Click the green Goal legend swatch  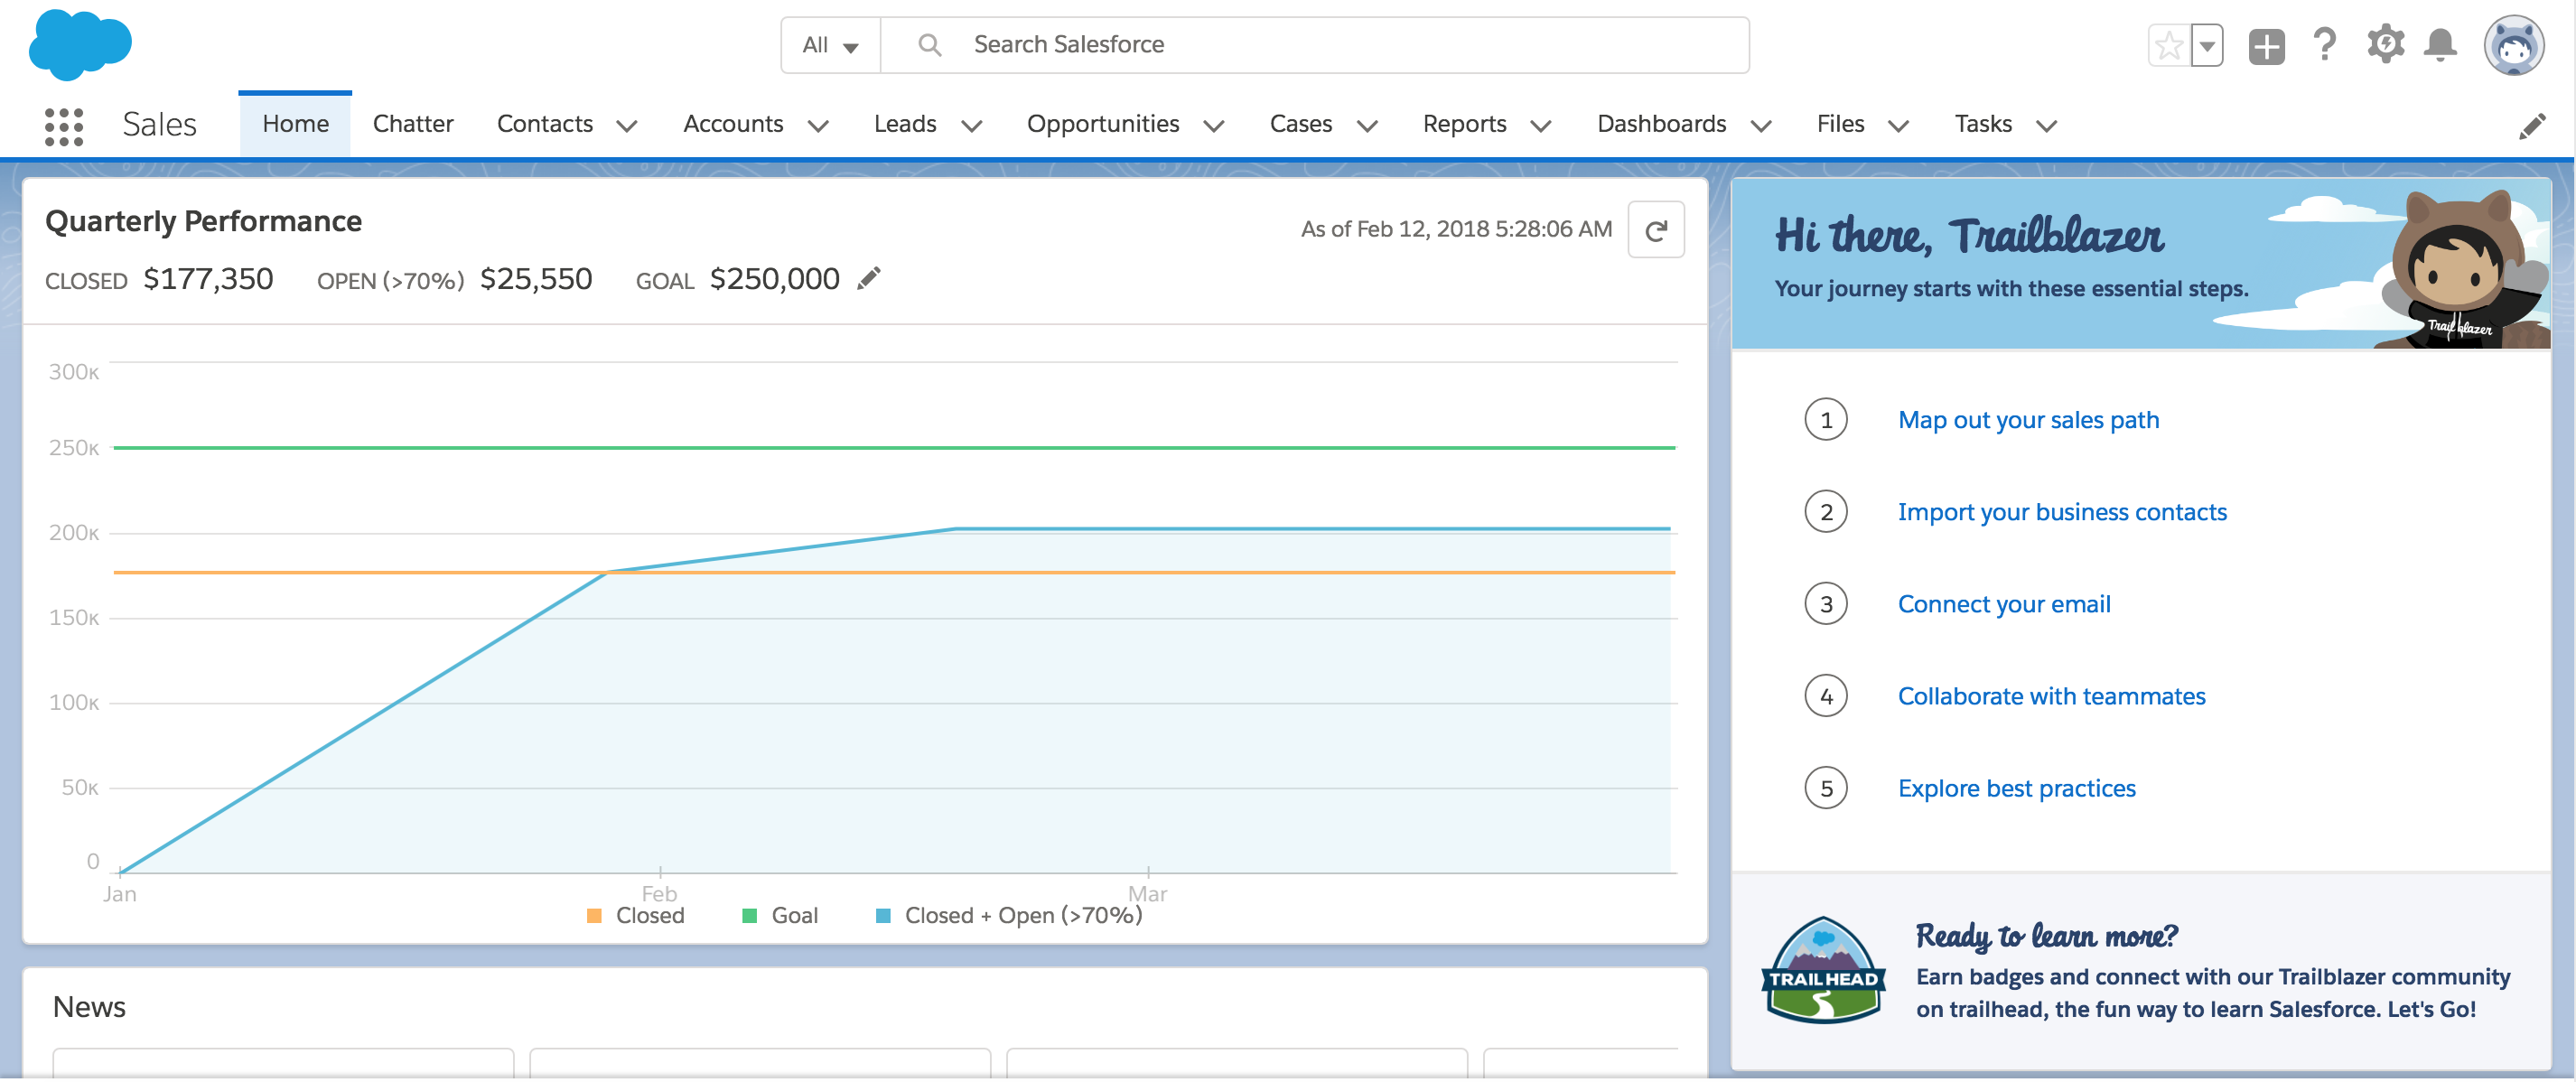(x=749, y=916)
